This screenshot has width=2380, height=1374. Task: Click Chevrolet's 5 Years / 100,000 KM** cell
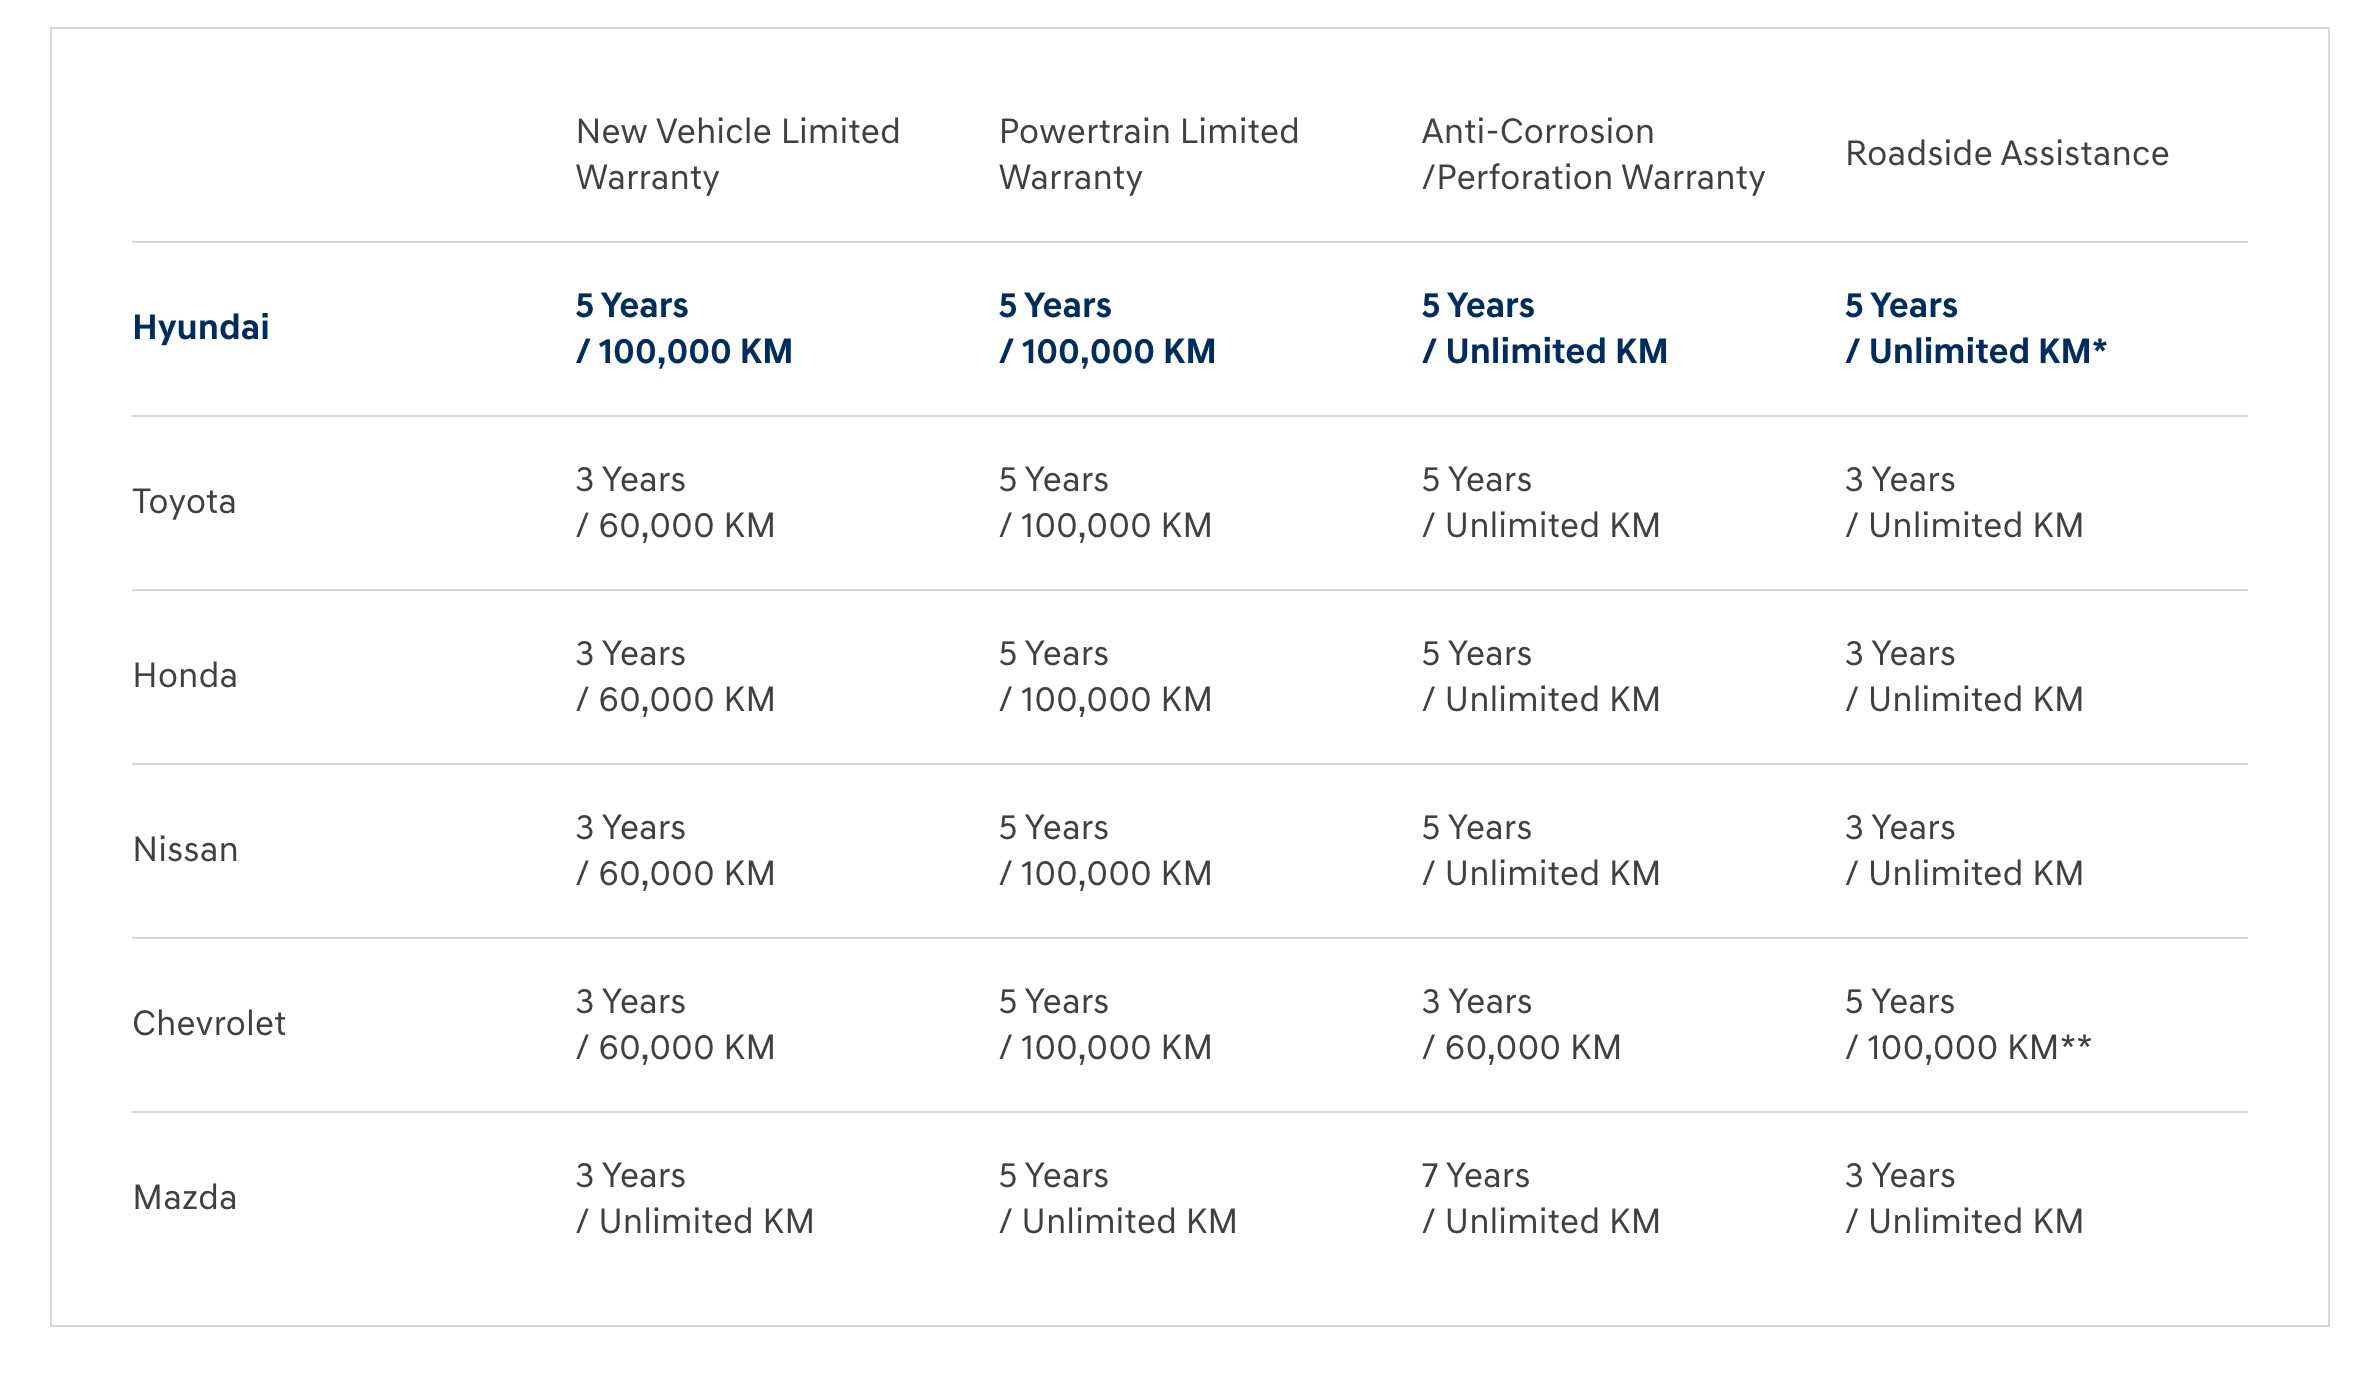pyautogui.click(x=1967, y=1024)
